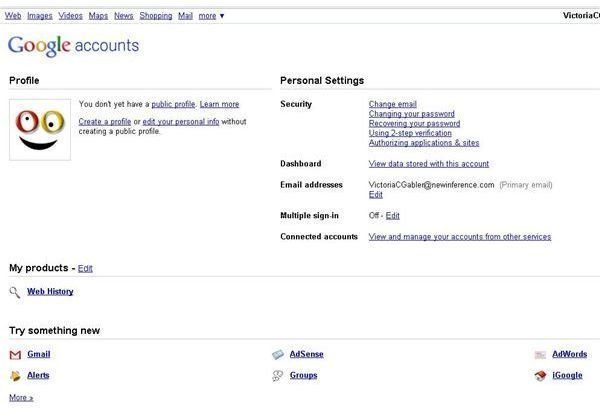Expand the more dropdown in top bar
Viewport: 600px width, 418px height.
pyautogui.click(x=211, y=16)
